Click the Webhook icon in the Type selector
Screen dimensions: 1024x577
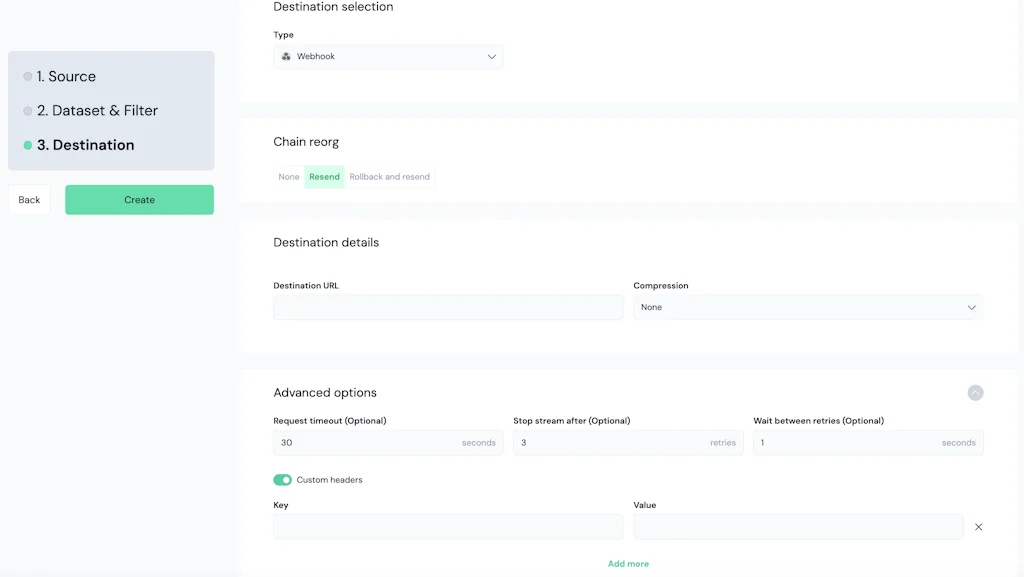[x=286, y=56]
